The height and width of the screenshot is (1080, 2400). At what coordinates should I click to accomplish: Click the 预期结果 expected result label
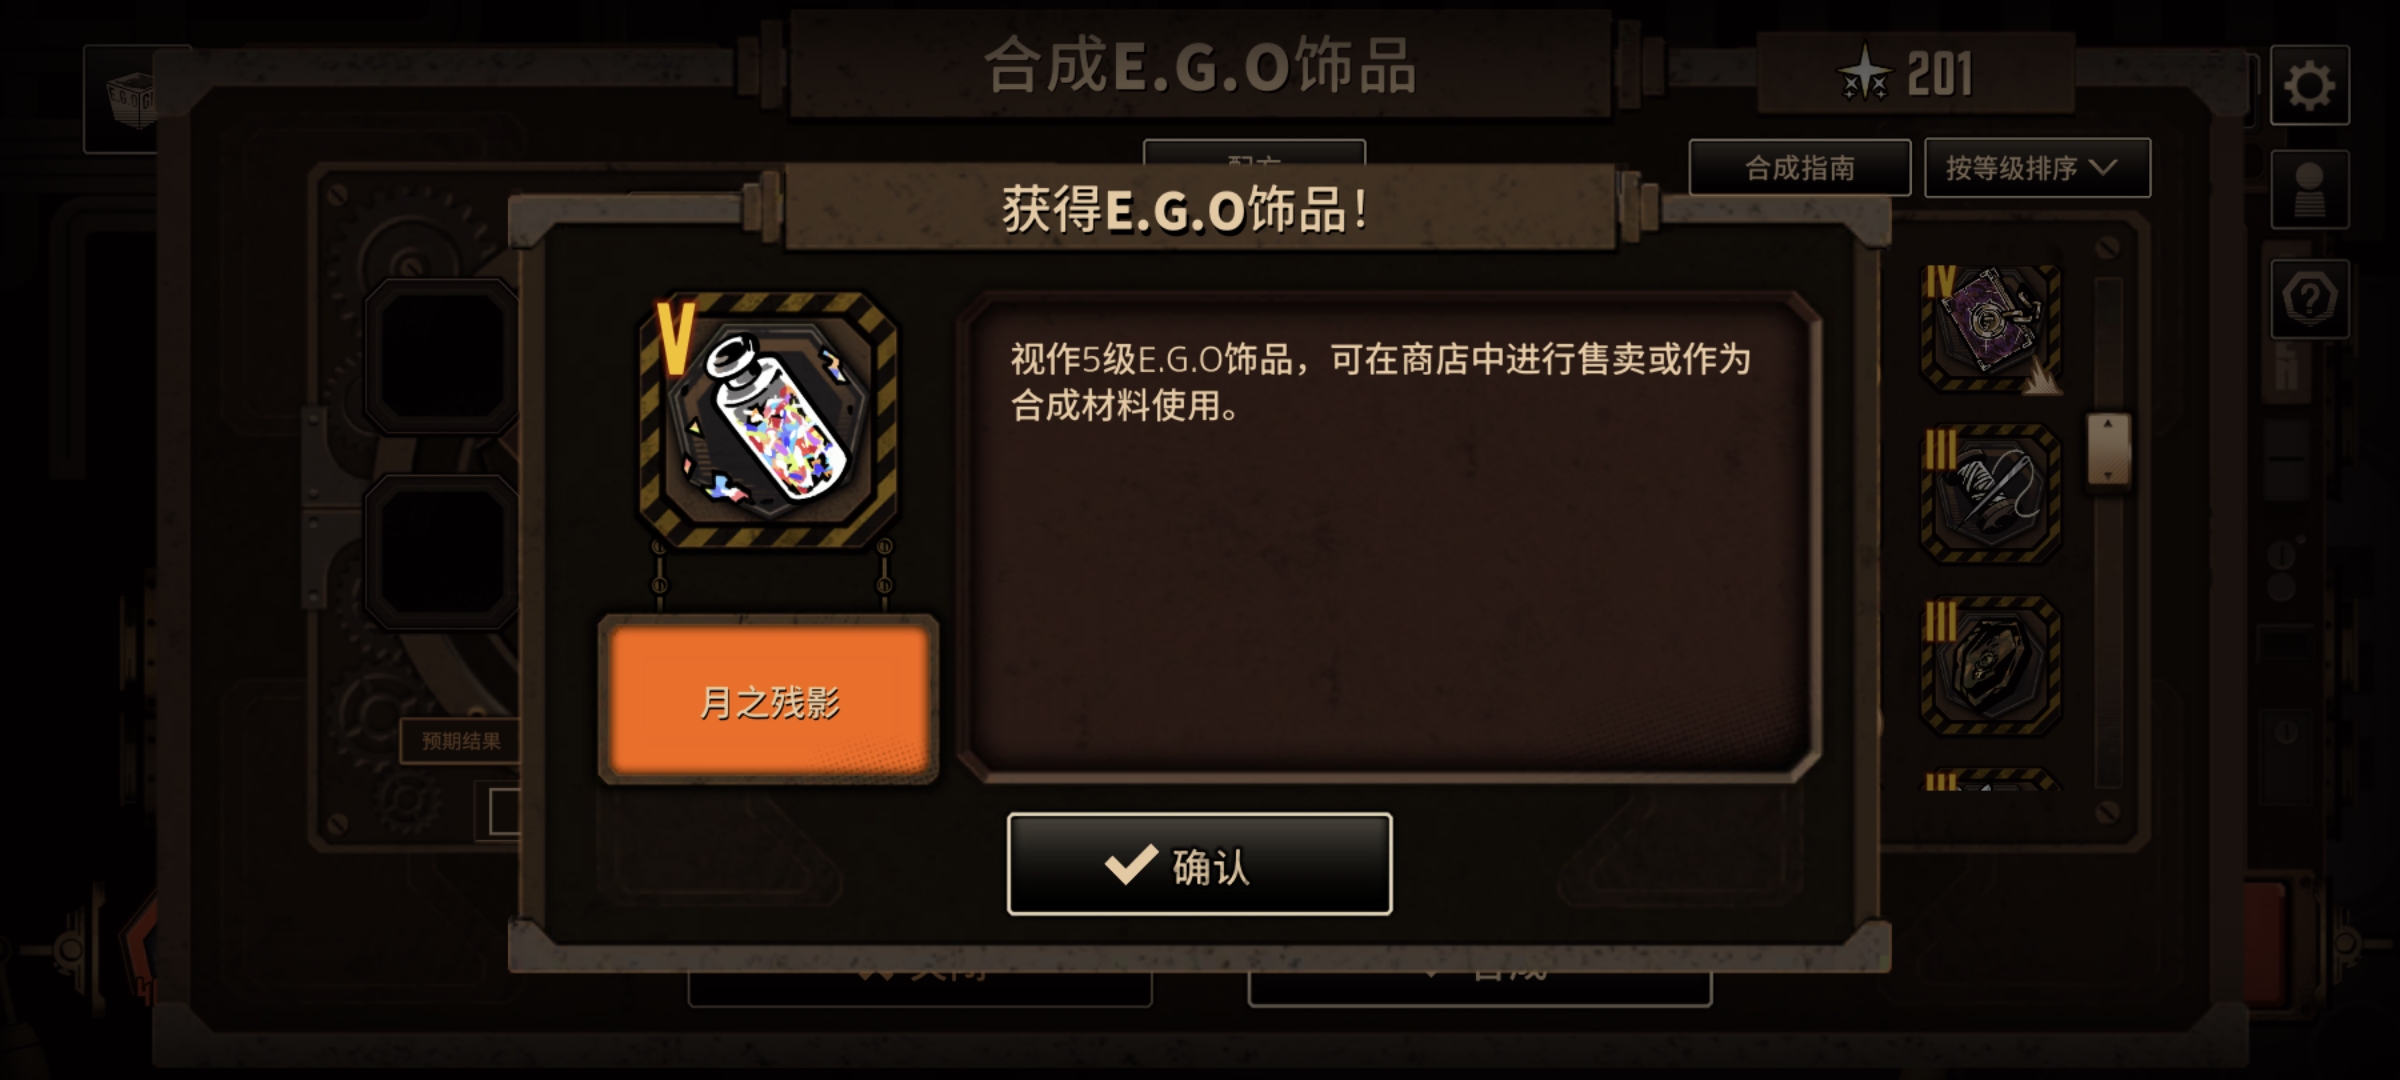click(460, 741)
